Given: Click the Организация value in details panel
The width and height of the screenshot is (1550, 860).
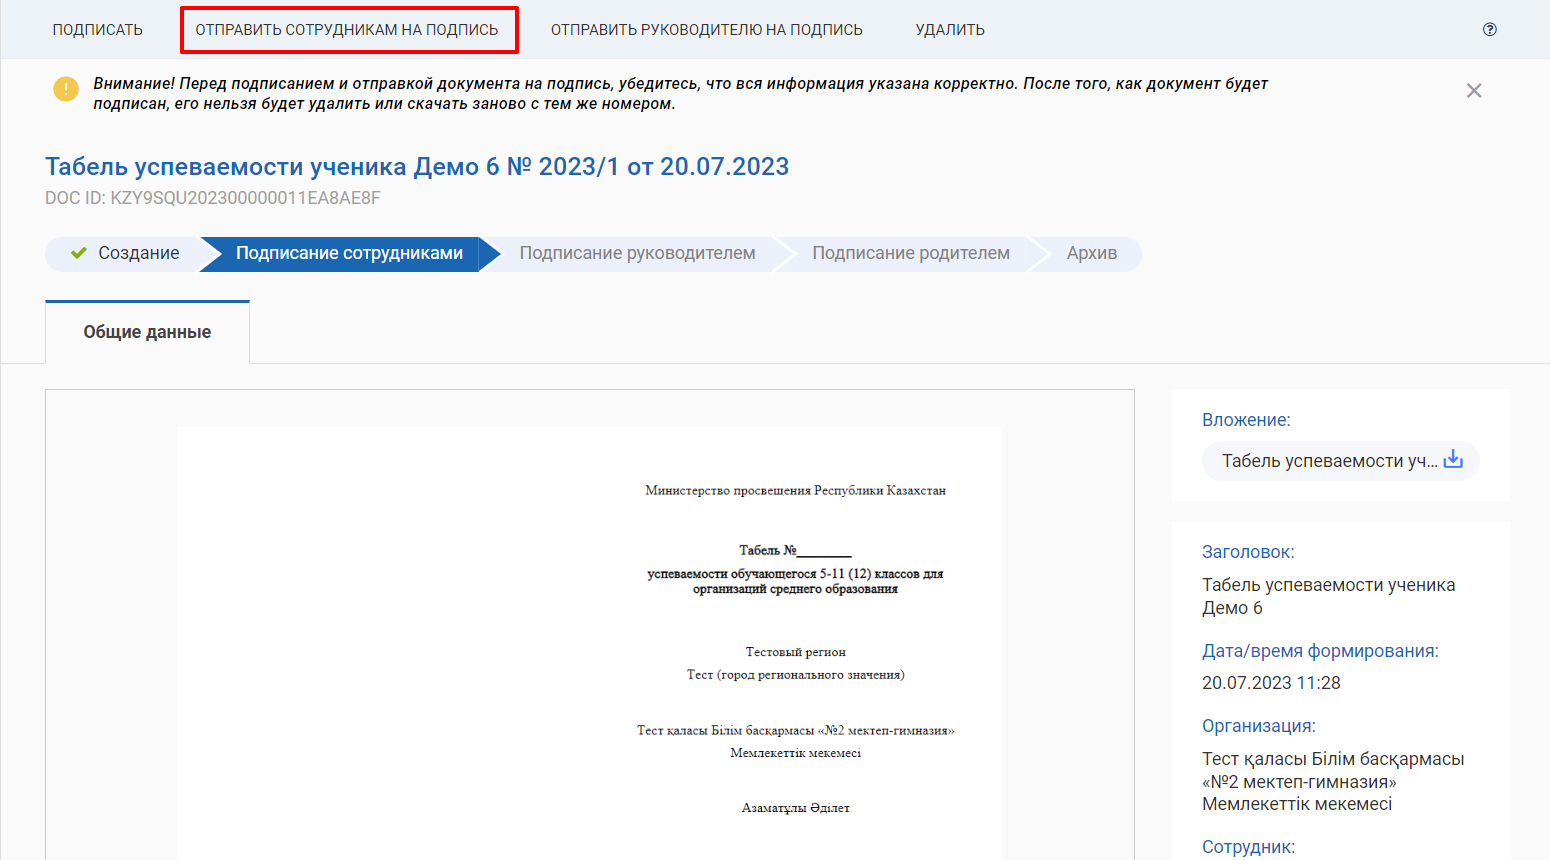Looking at the screenshot, I should pyautogui.click(x=1332, y=781).
